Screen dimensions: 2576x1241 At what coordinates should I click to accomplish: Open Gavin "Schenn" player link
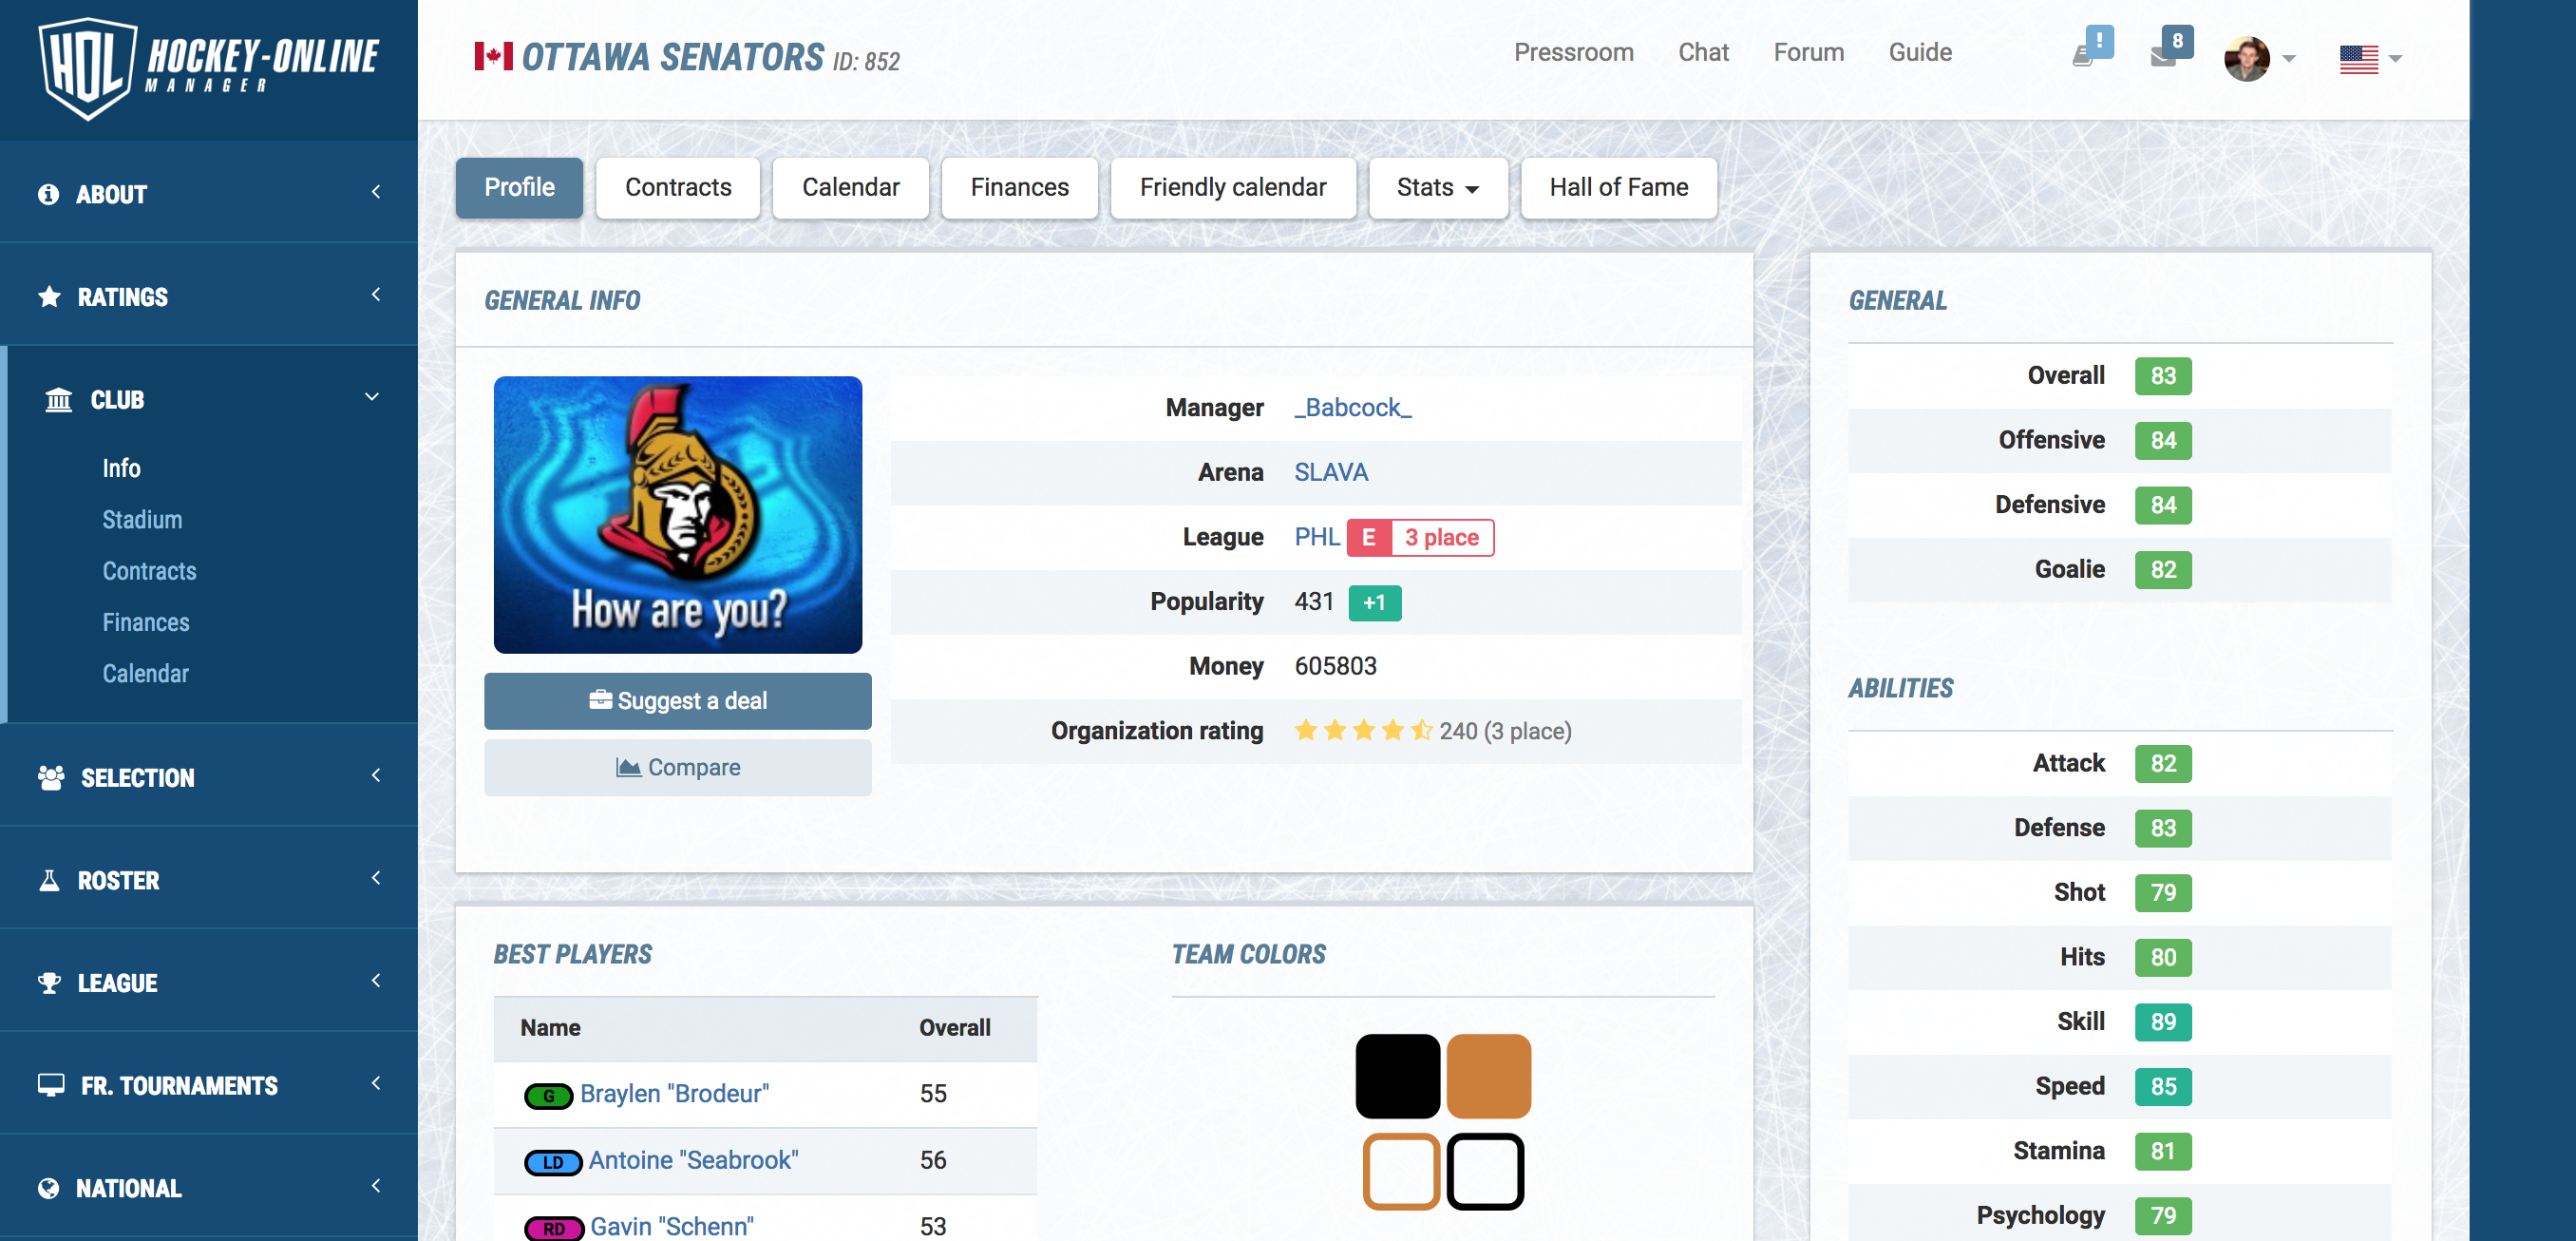coord(672,1227)
